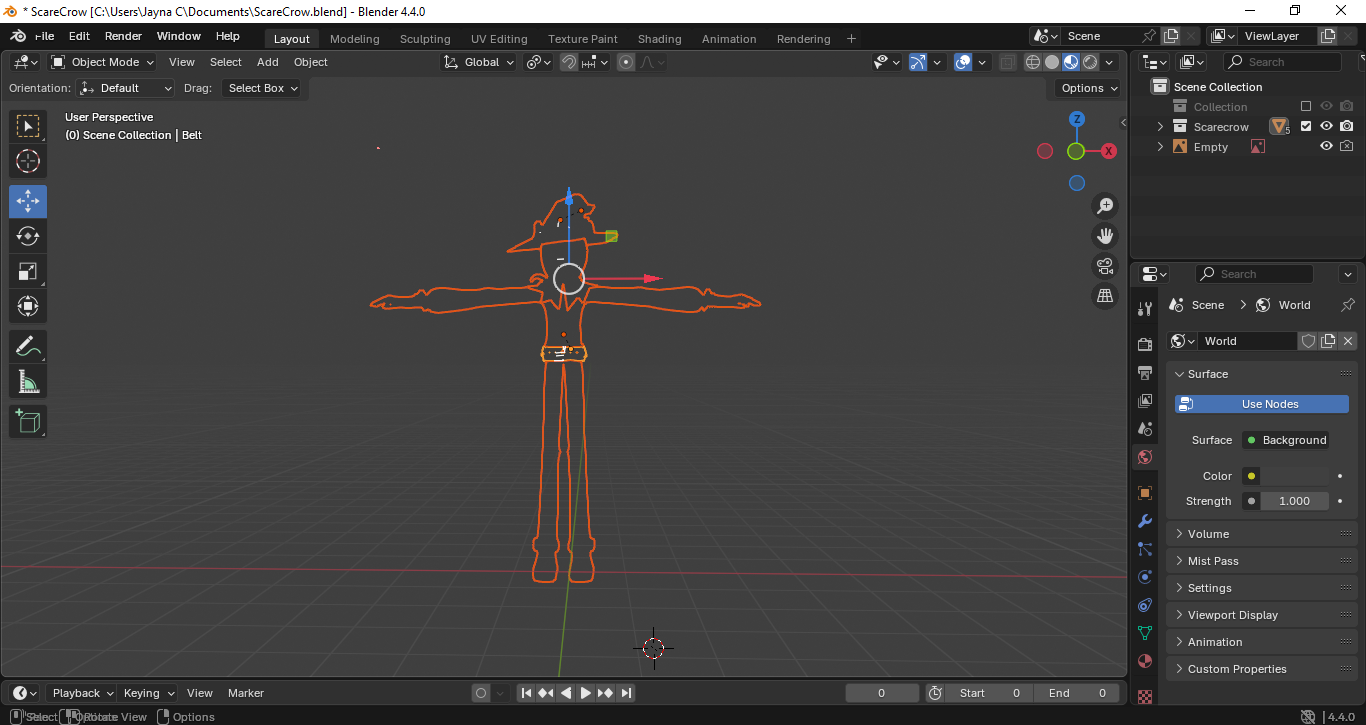Open the Output properties printer icon
This screenshot has height=725, width=1366.
1145,373
